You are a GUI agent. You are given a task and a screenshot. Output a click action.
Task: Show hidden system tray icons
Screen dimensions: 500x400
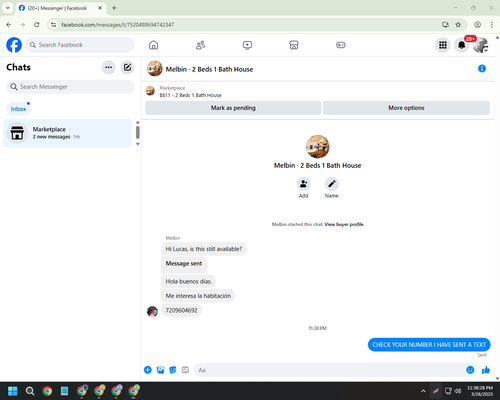(423, 391)
